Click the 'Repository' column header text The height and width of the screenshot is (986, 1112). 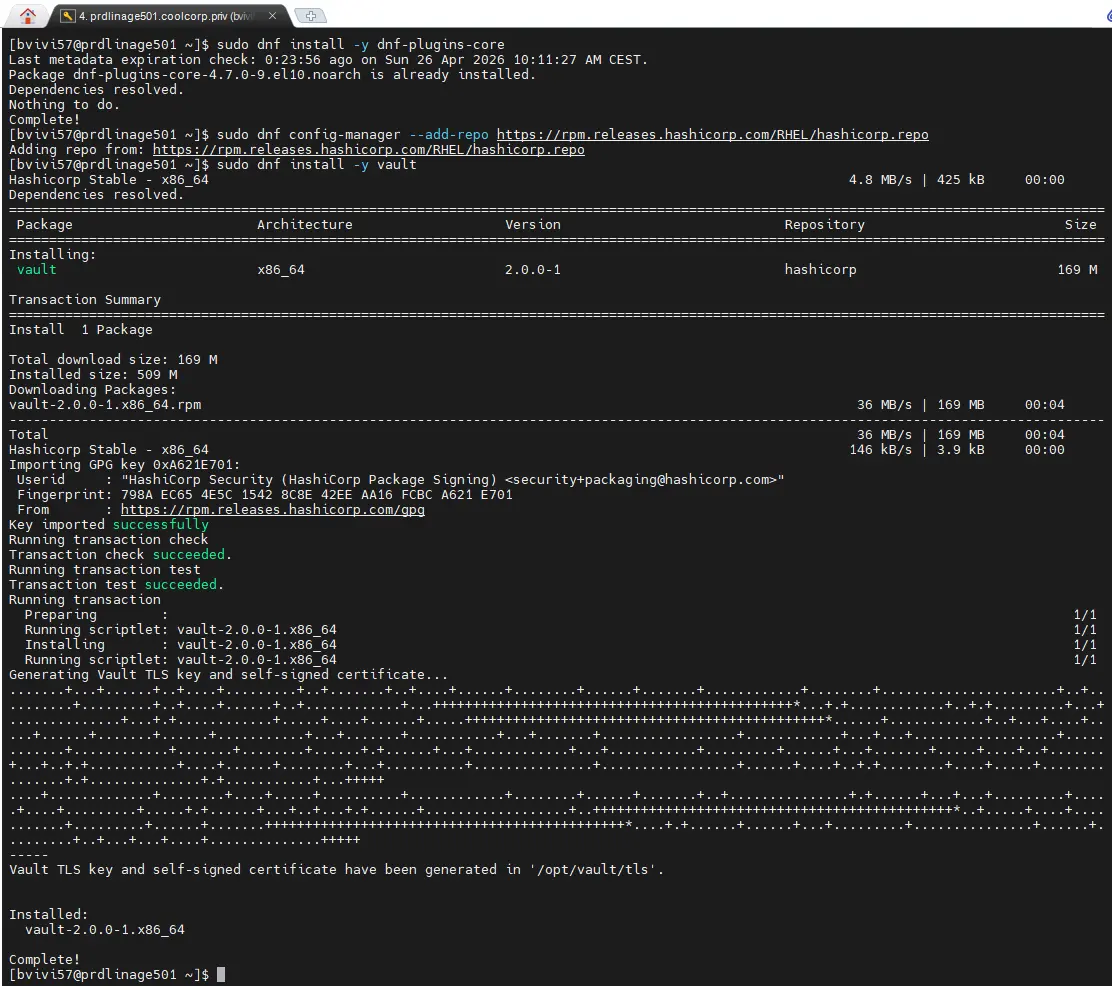[x=825, y=225]
